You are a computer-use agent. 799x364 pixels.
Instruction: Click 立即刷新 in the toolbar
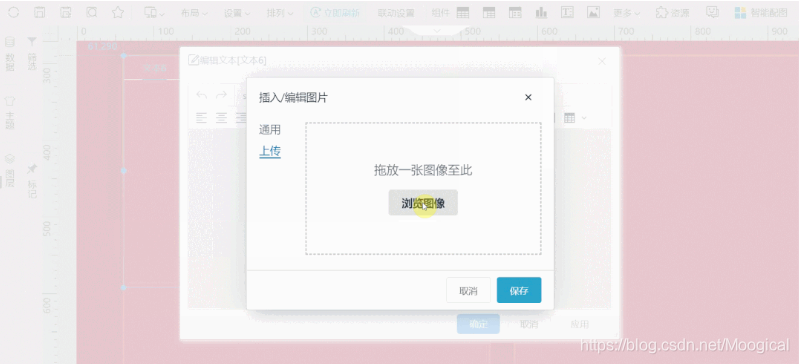pos(335,13)
